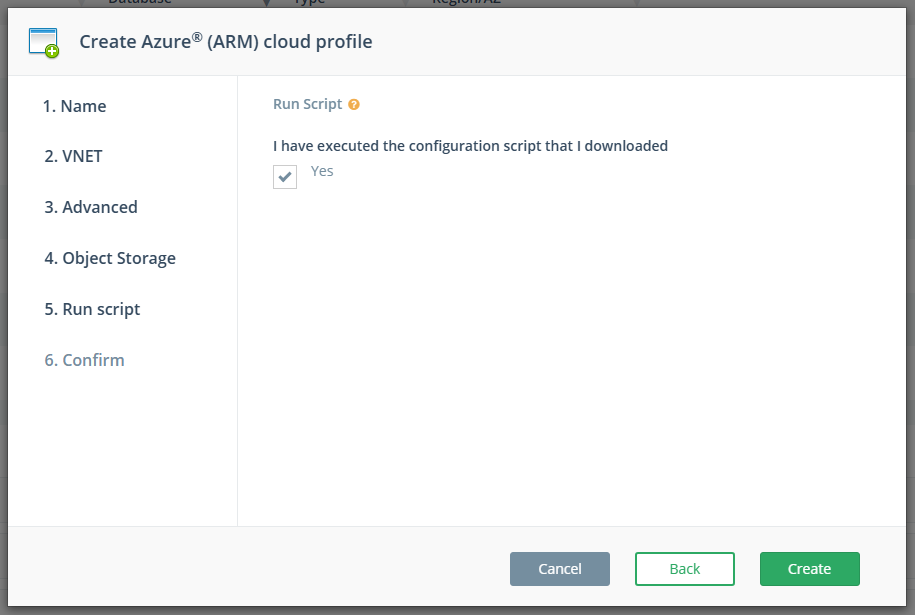
Task: Click the Back button
Action: tap(684, 569)
